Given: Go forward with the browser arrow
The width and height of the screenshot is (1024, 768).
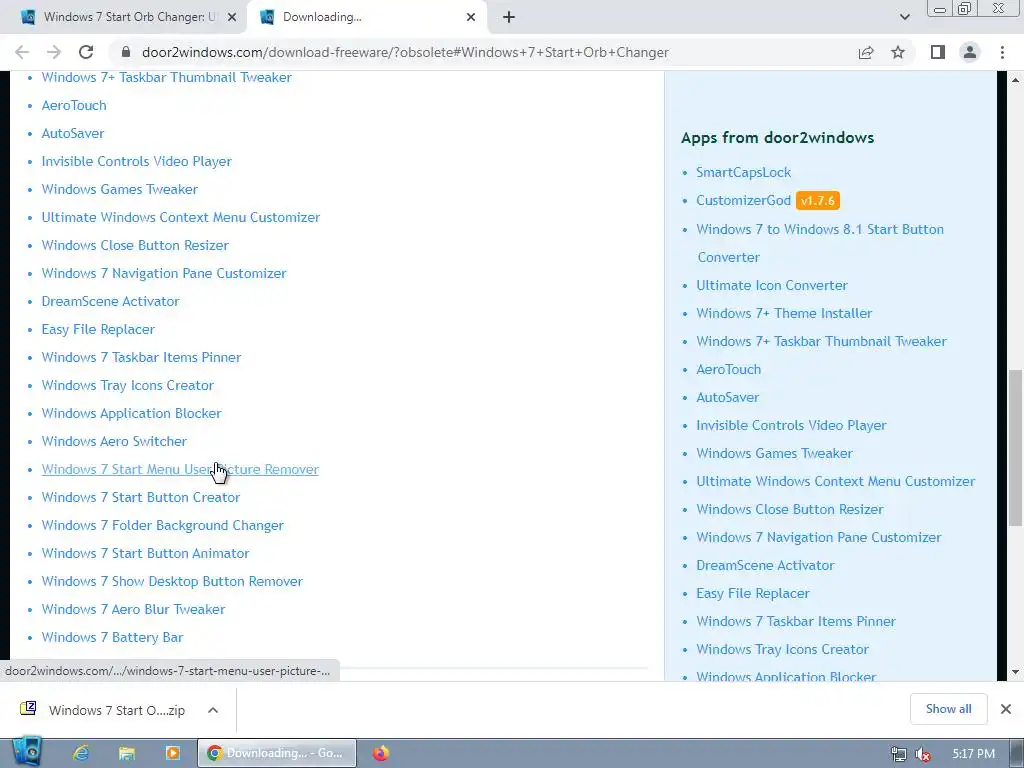Looking at the screenshot, I should (54, 52).
